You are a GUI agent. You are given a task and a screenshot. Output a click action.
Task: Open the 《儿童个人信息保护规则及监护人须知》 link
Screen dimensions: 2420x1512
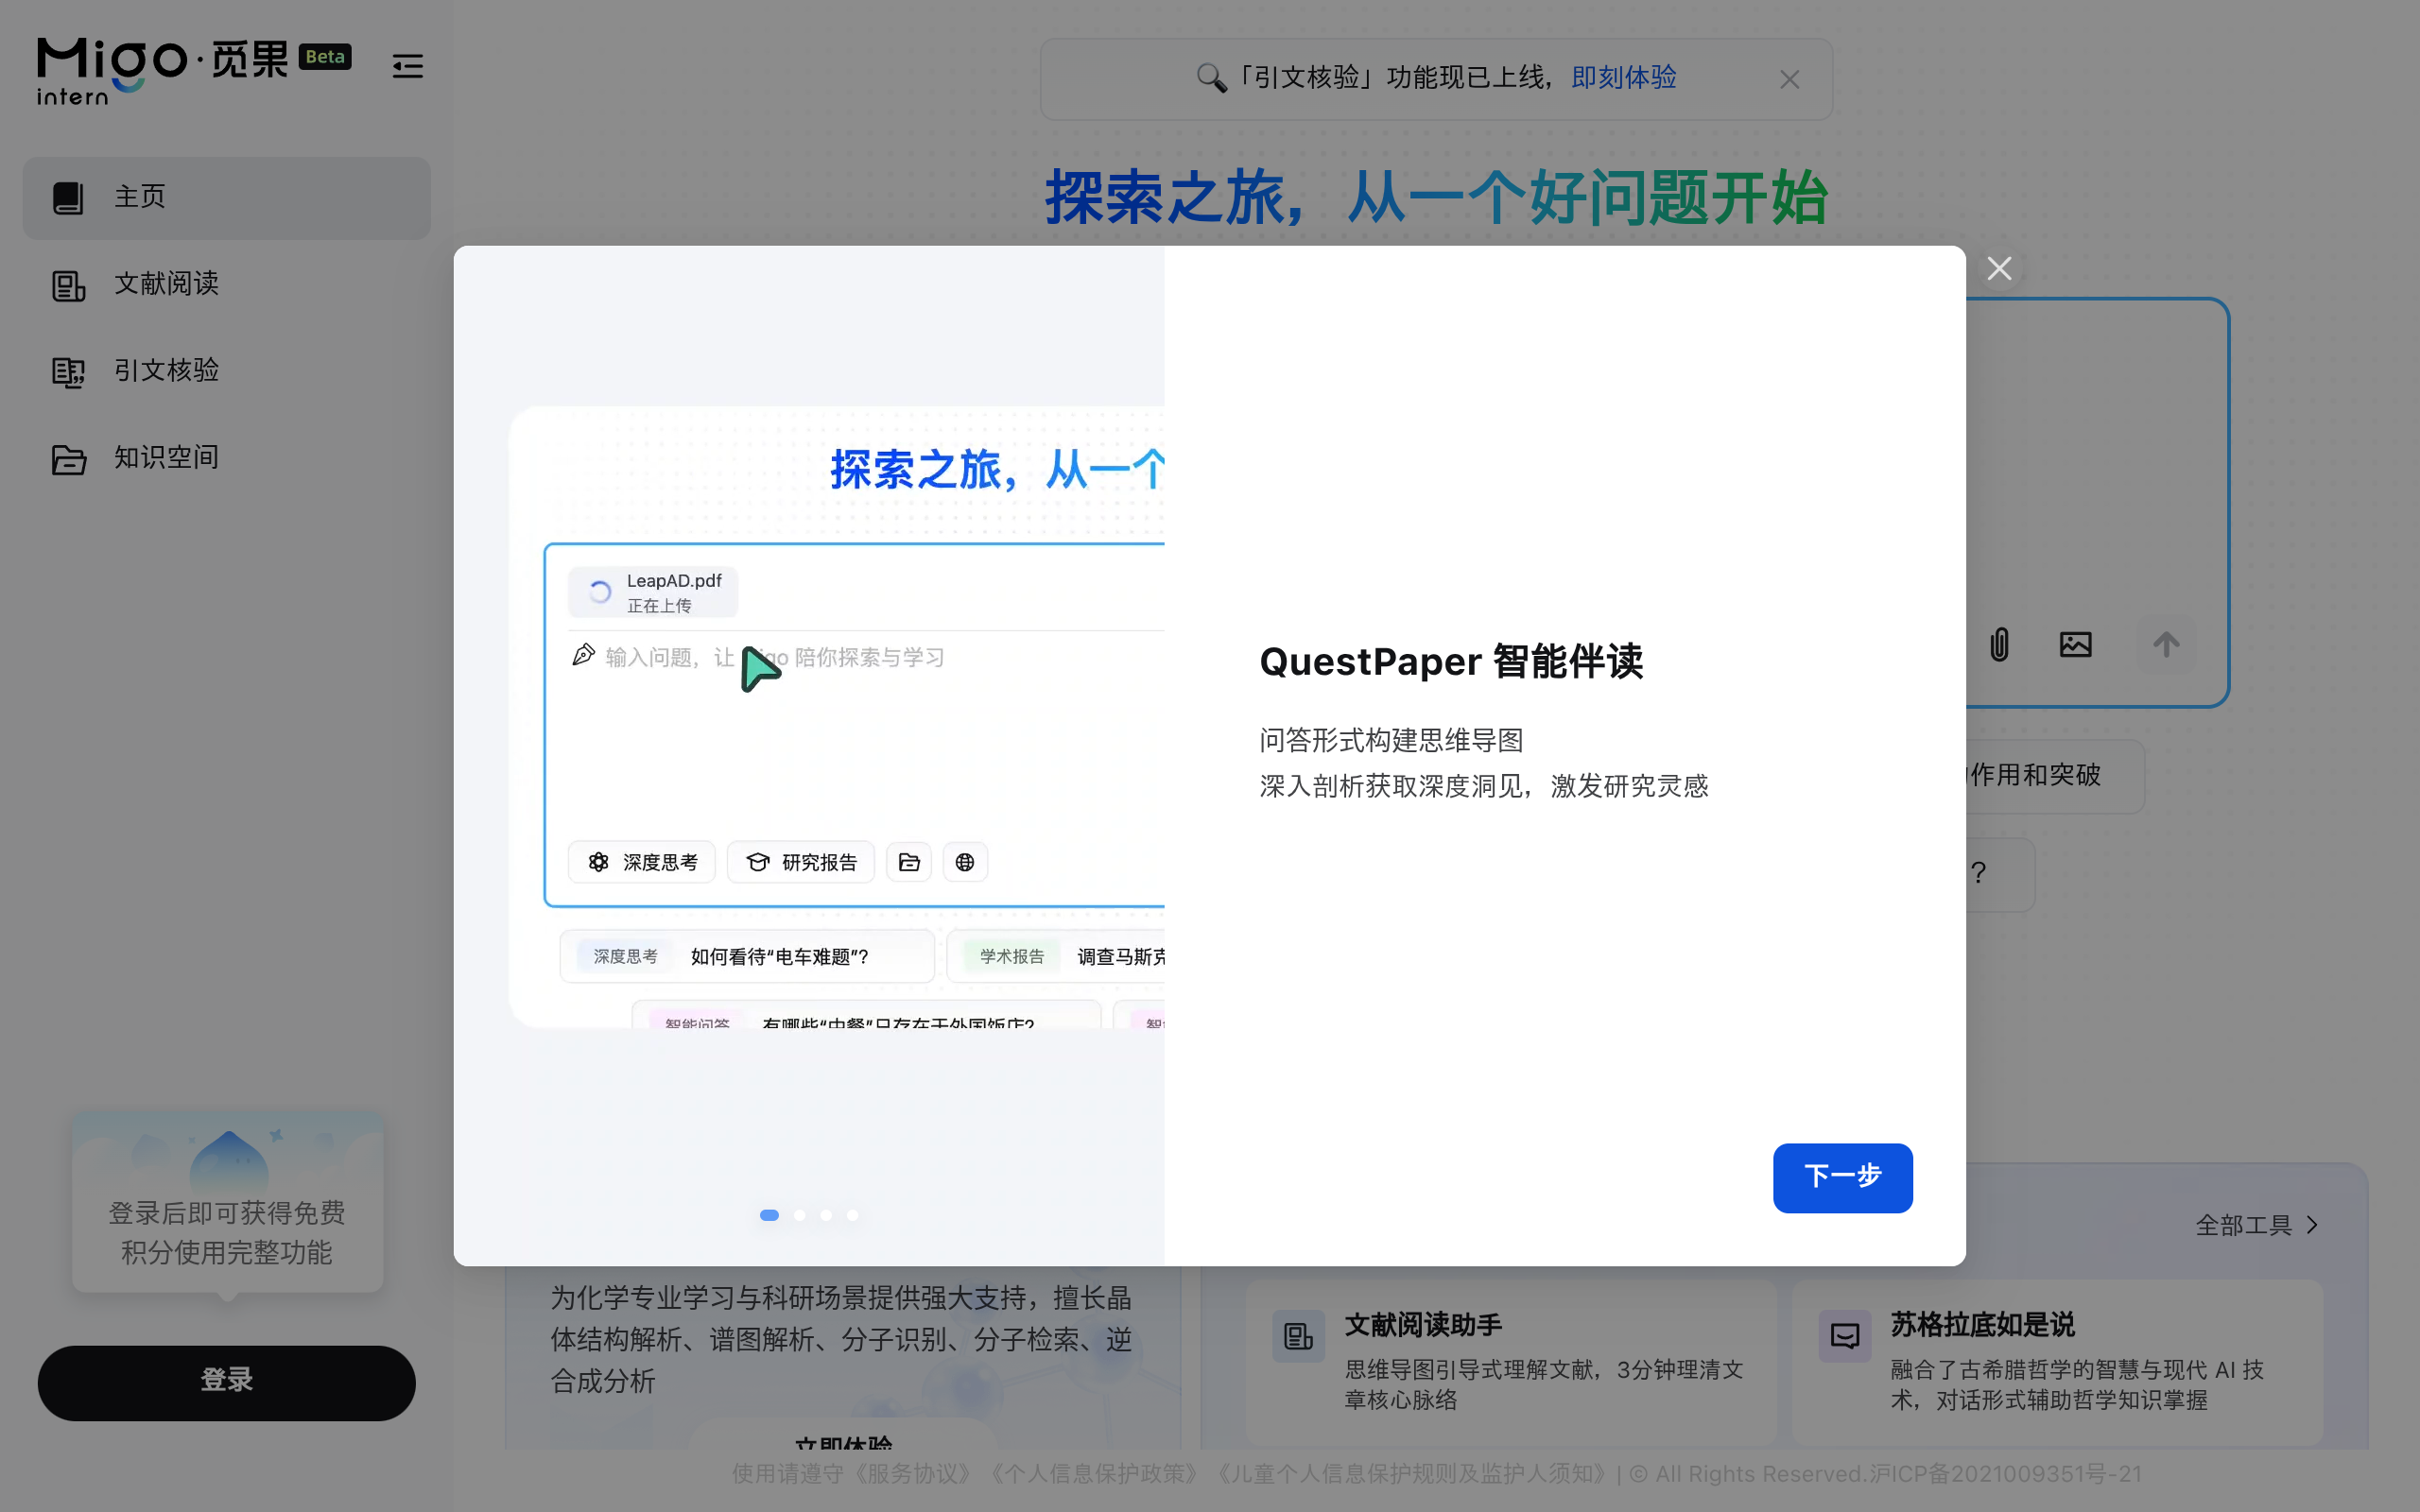1410,1474
